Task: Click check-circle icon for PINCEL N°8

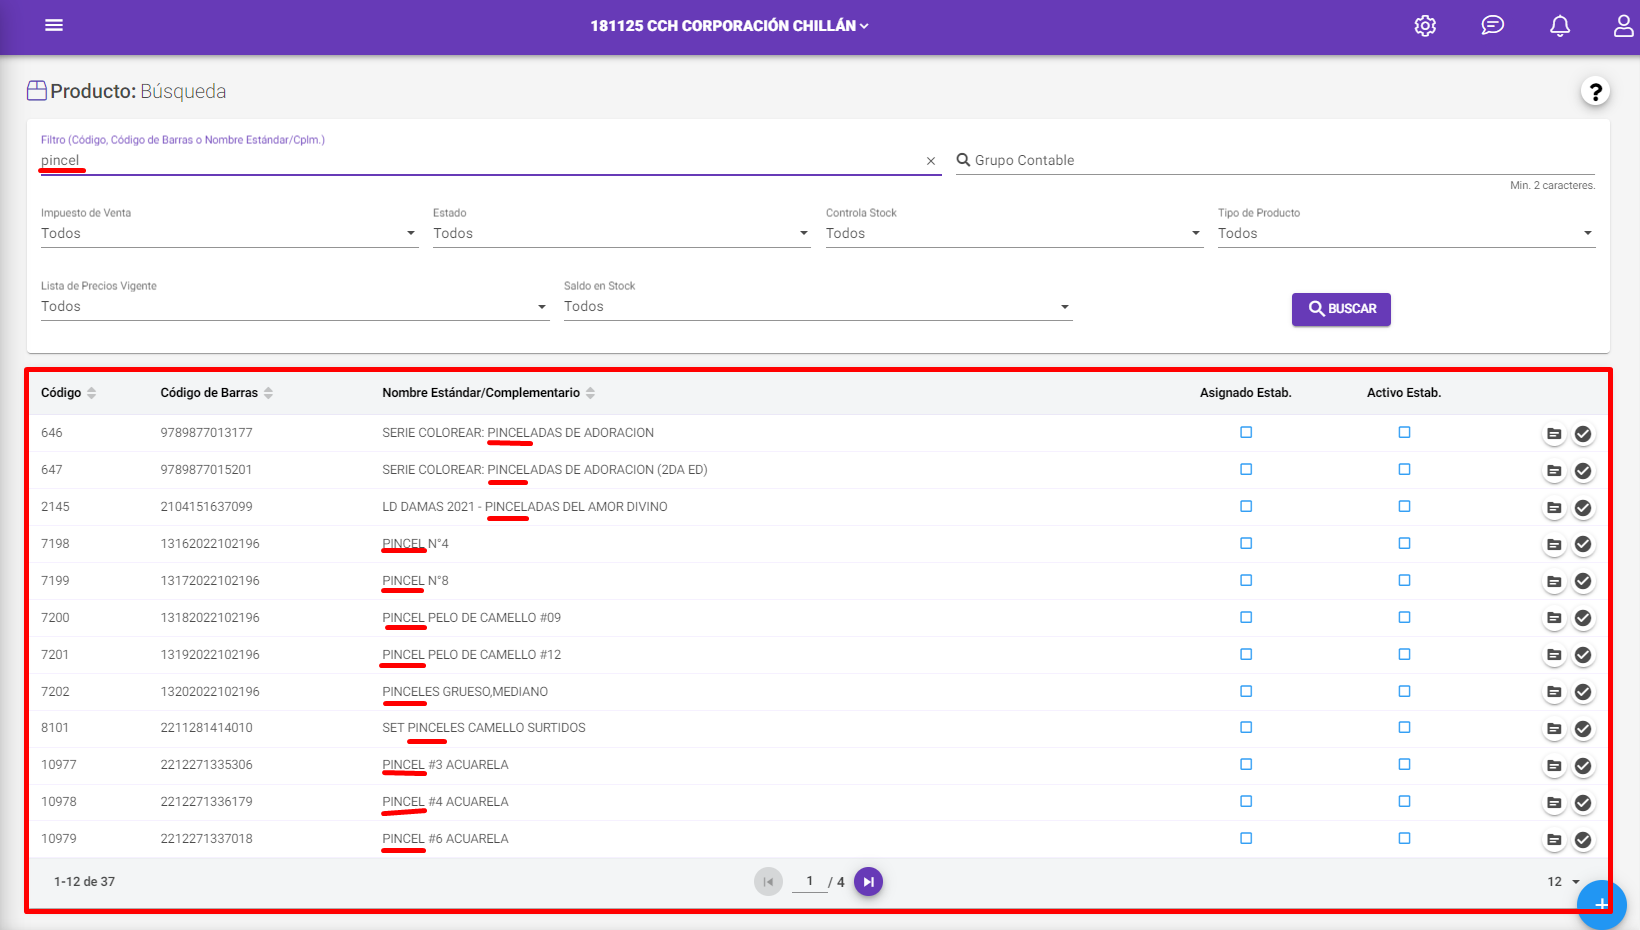Action: pyautogui.click(x=1583, y=582)
